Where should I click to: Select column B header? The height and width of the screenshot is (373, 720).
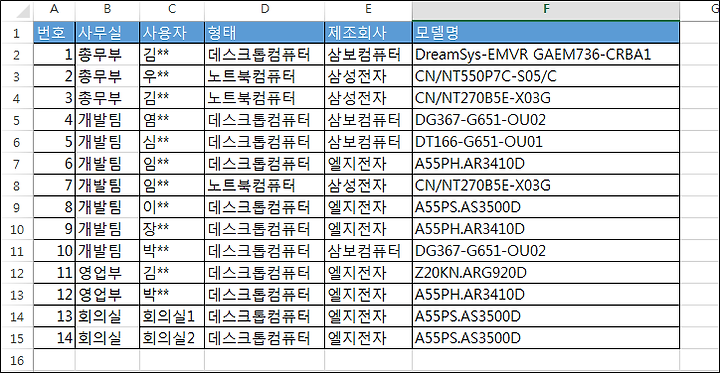click(x=107, y=10)
